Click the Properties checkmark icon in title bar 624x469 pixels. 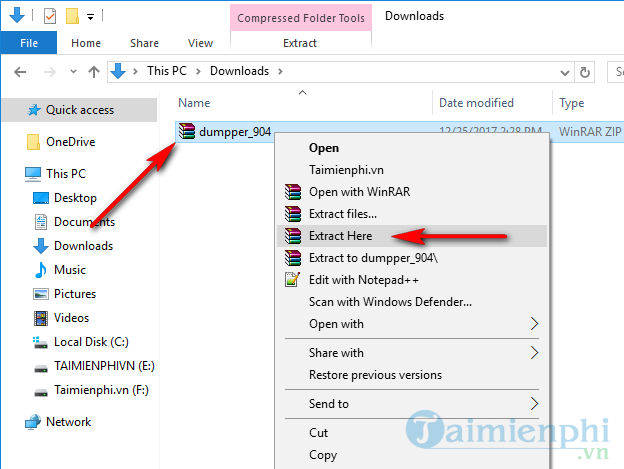coord(50,16)
